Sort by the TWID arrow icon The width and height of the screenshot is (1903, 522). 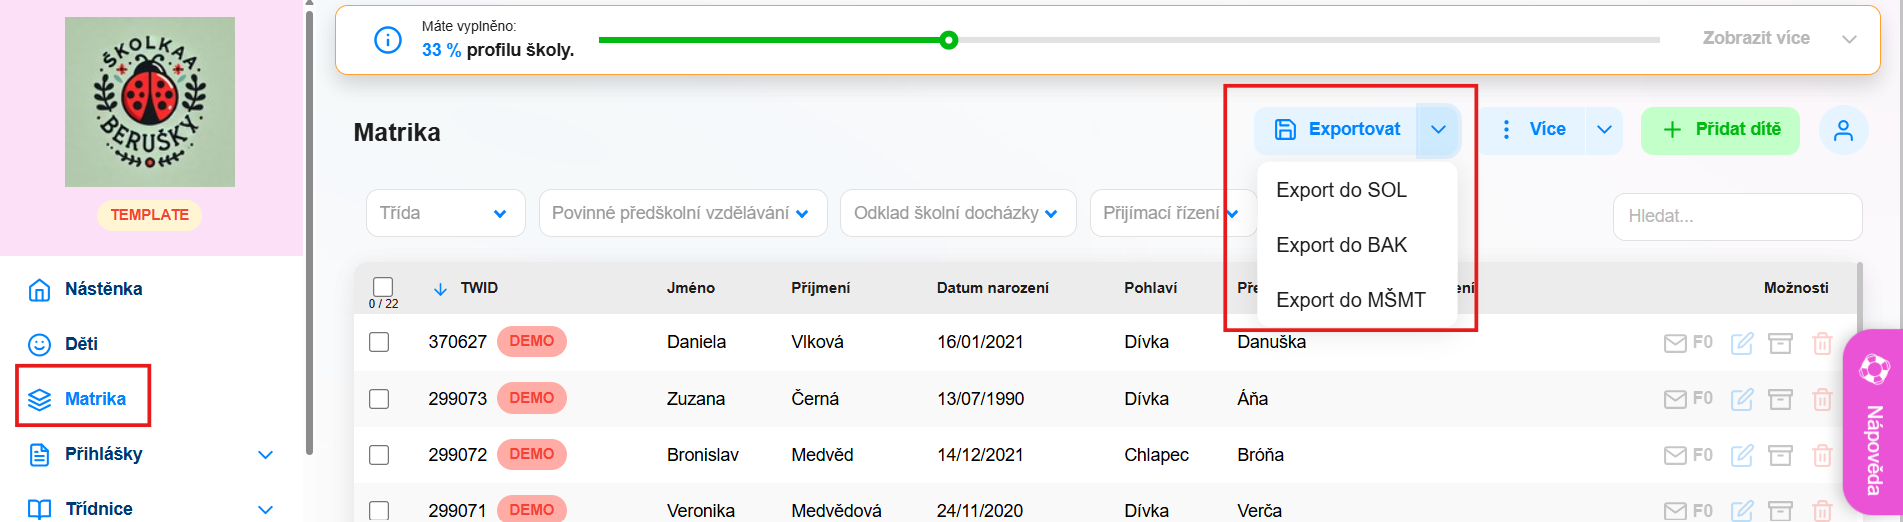440,288
